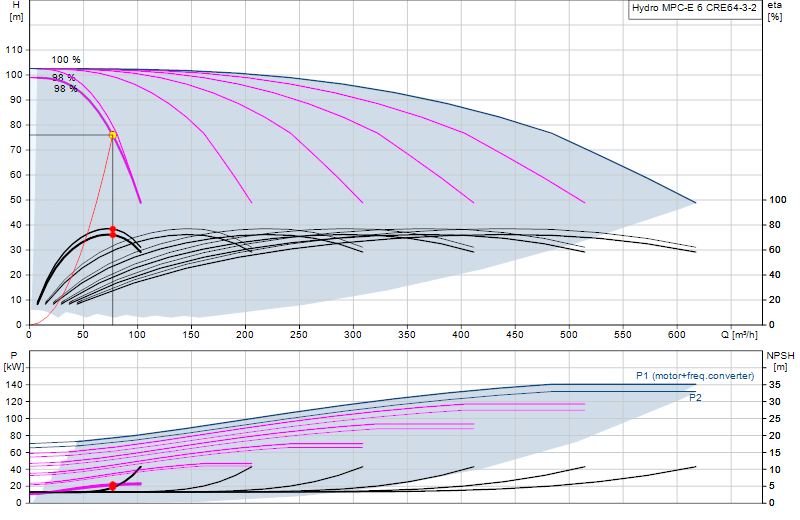
Task: Click the 400 tick on the flow axis
Action: [461, 335]
